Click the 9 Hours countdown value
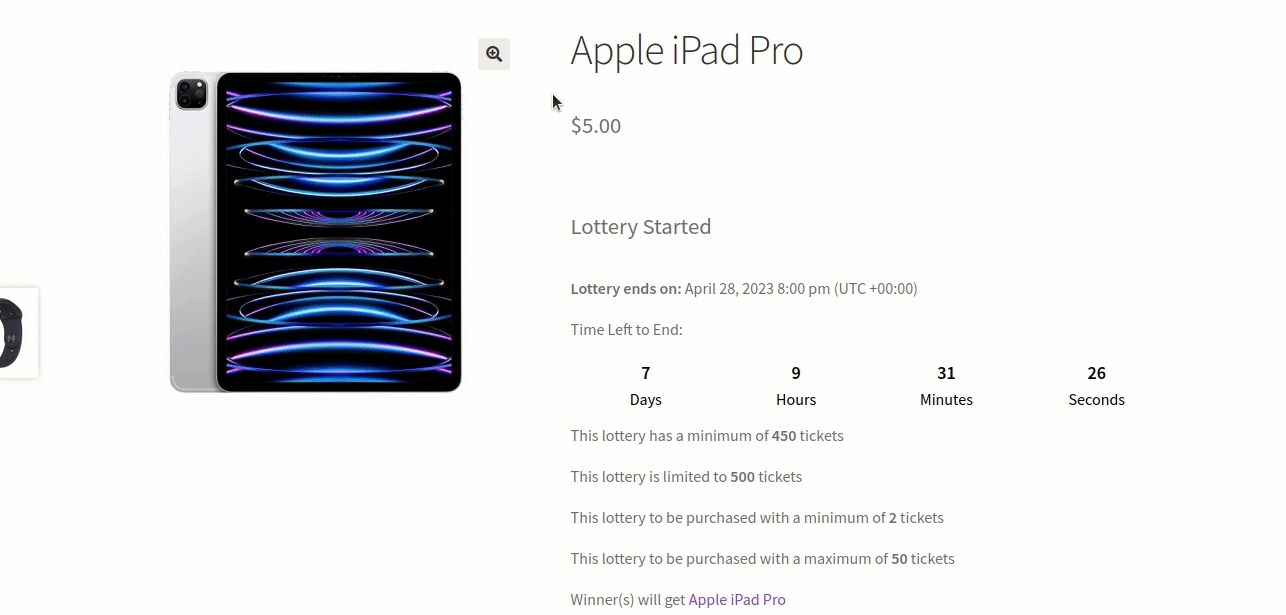 [x=796, y=373]
